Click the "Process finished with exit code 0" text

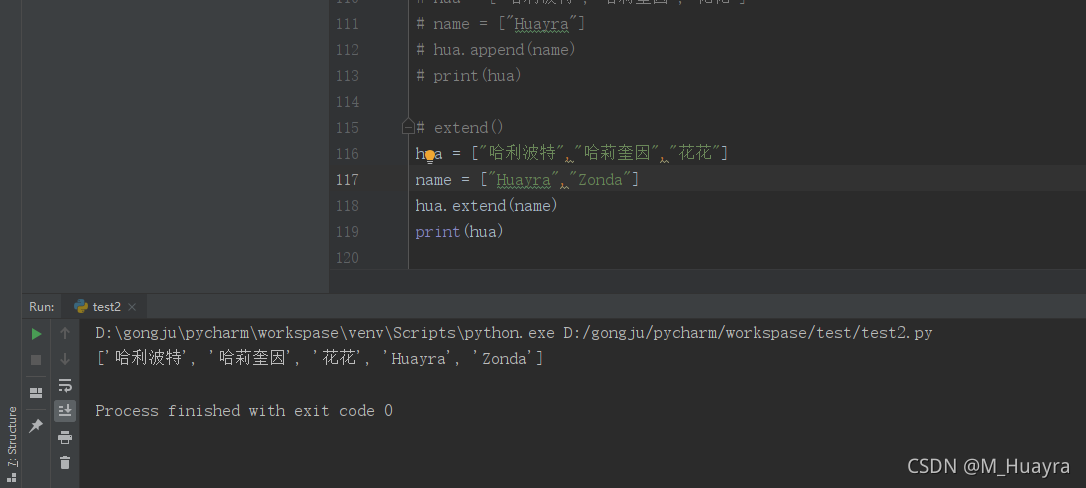point(244,411)
